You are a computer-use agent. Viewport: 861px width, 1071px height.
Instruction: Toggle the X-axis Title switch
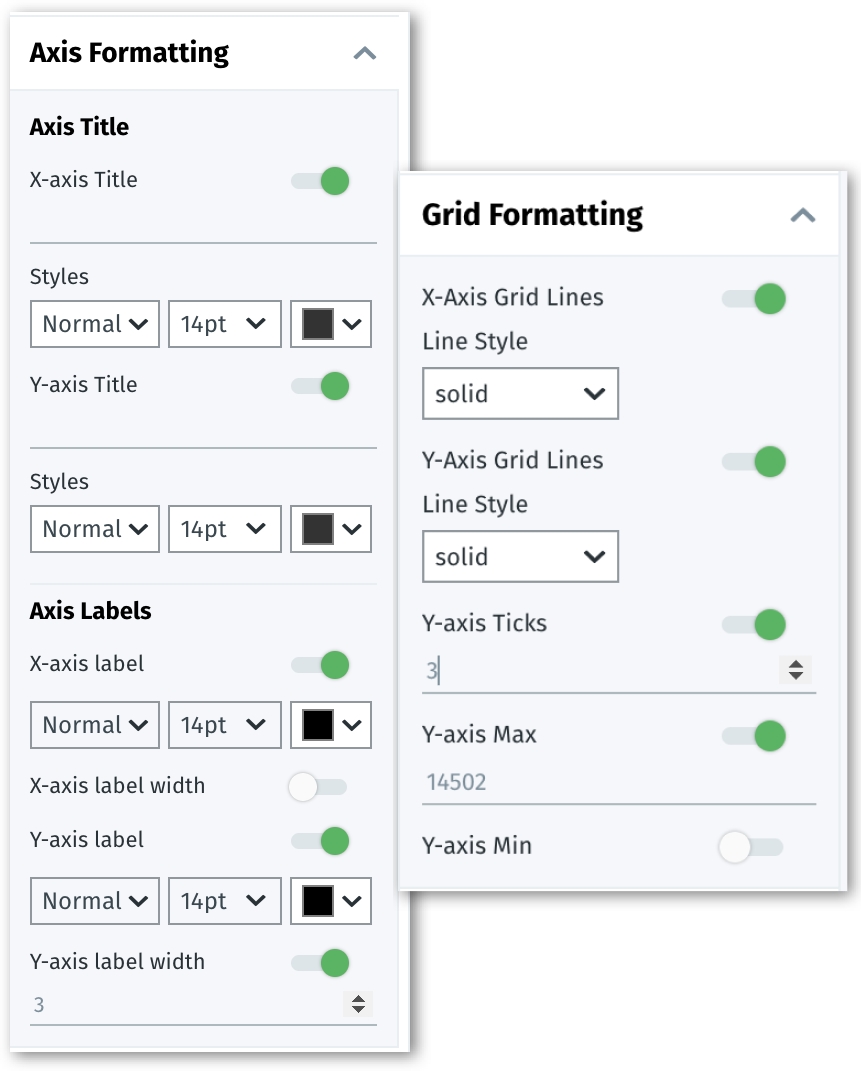(x=322, y=181)
